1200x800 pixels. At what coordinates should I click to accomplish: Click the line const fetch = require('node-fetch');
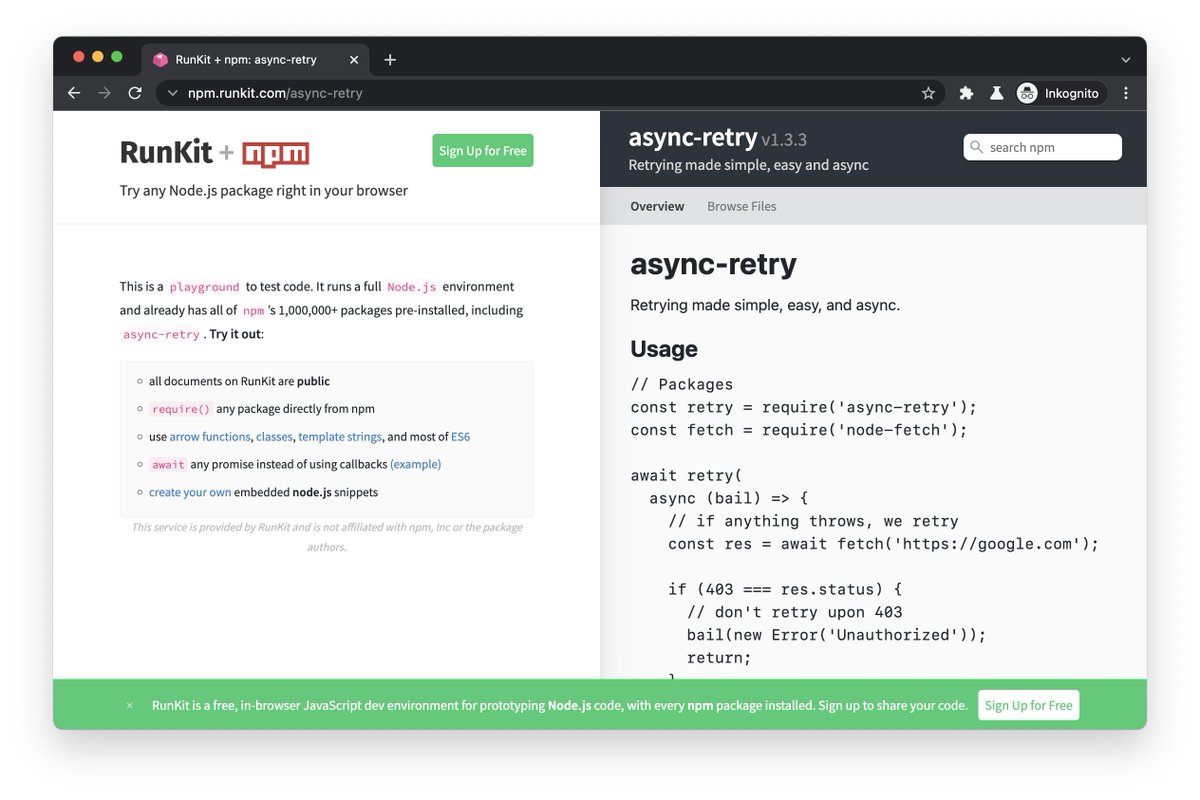[x=799, y=430]
